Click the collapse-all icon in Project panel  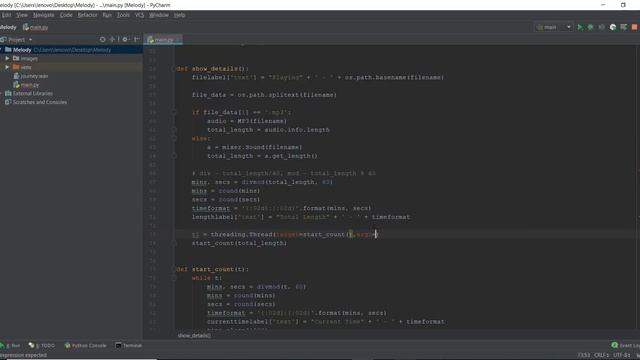(112, 40)
